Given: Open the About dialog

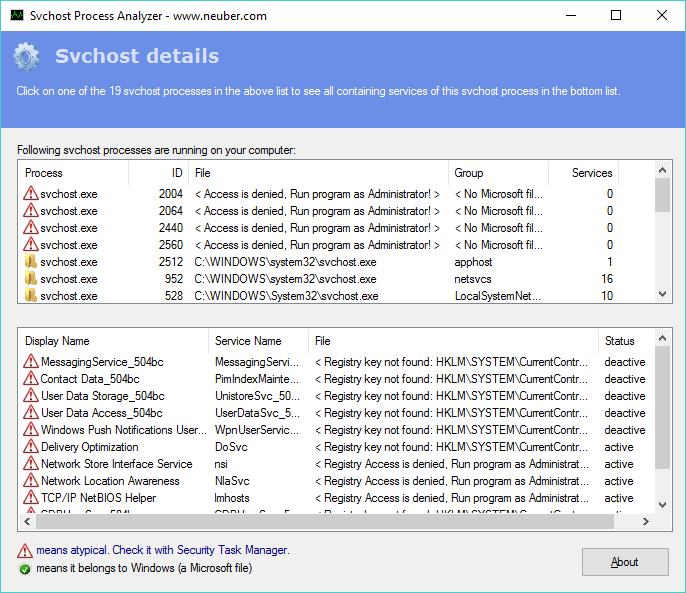Looking at the screenshot, I should [625, 562].
